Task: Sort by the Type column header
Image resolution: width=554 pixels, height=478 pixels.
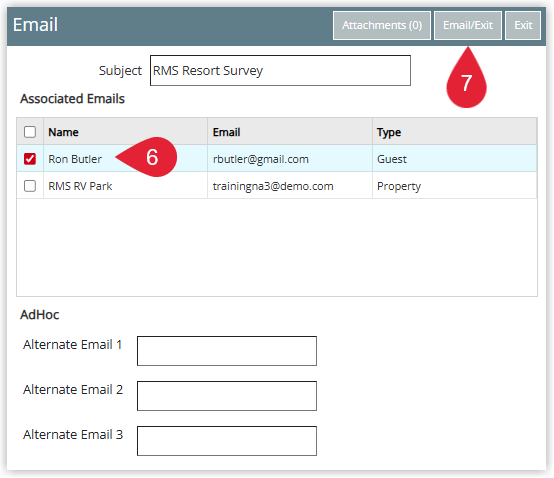Action: (455, 132)
